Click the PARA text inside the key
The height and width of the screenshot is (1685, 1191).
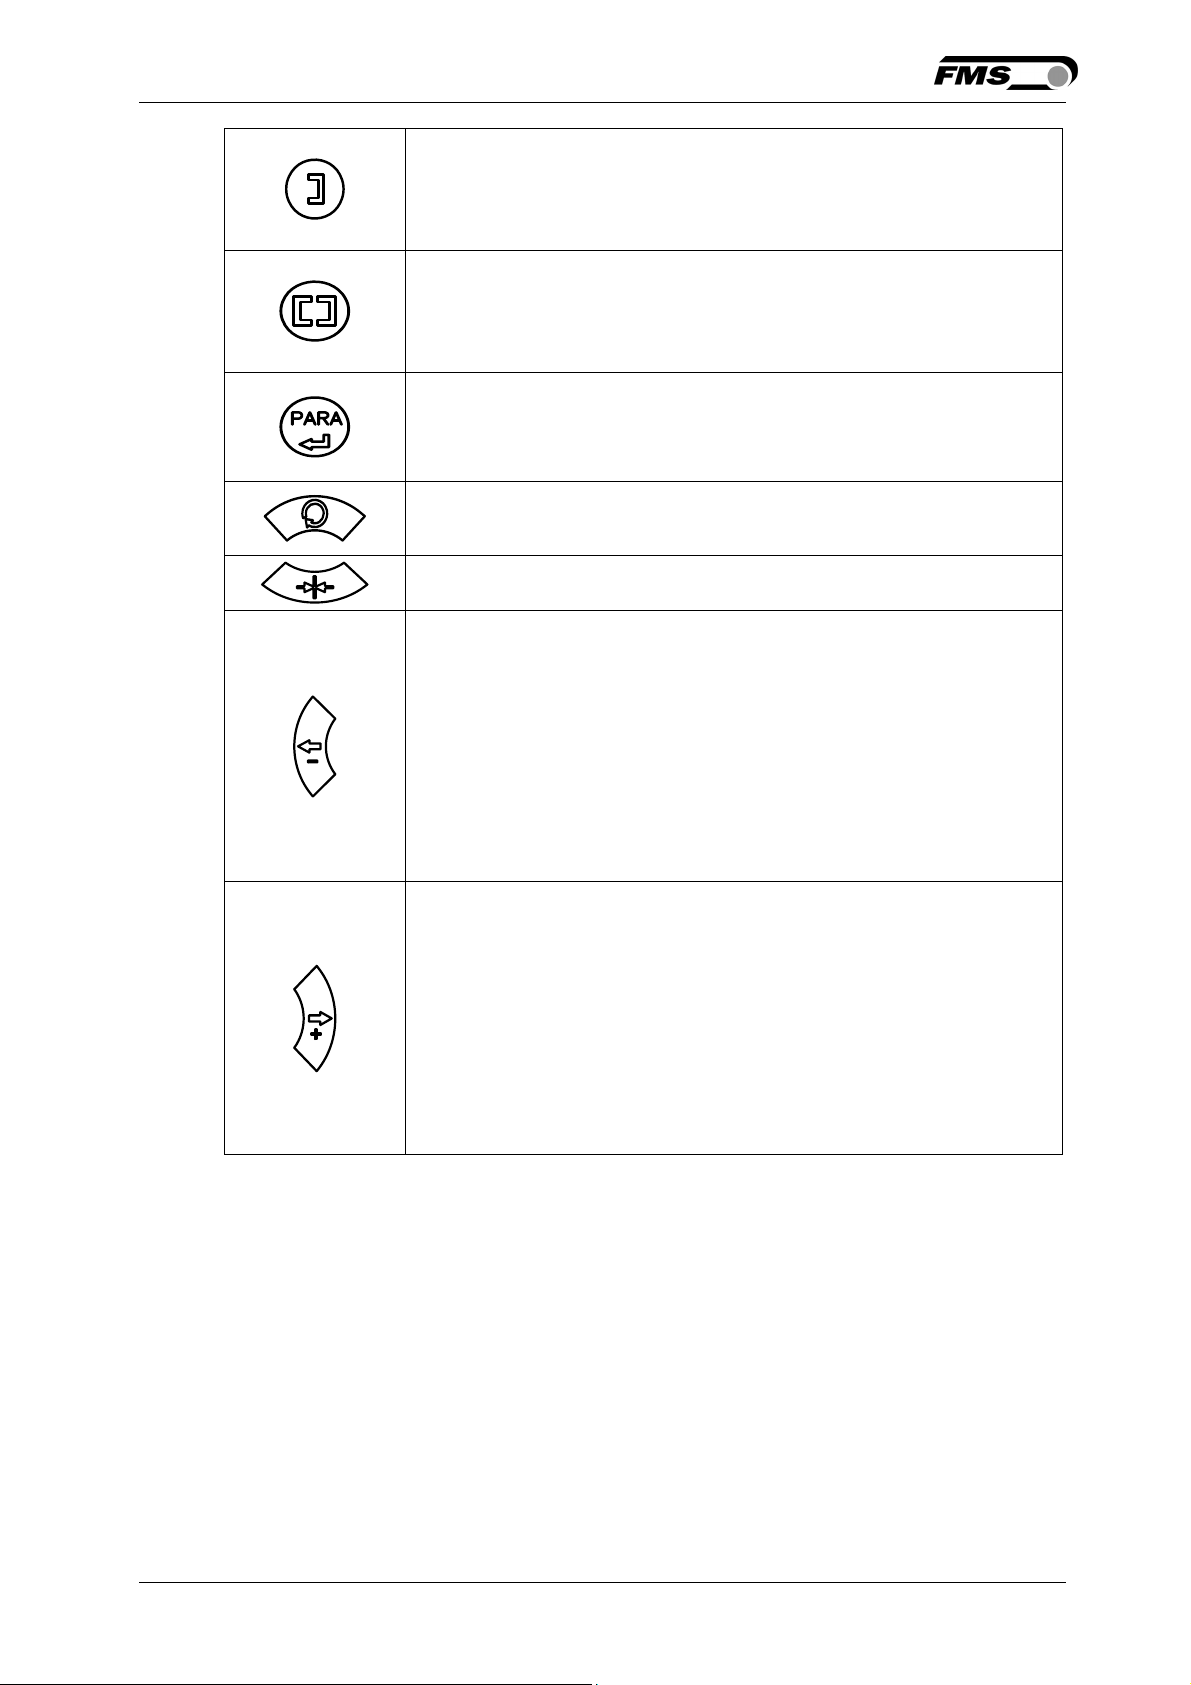(316, 419)
